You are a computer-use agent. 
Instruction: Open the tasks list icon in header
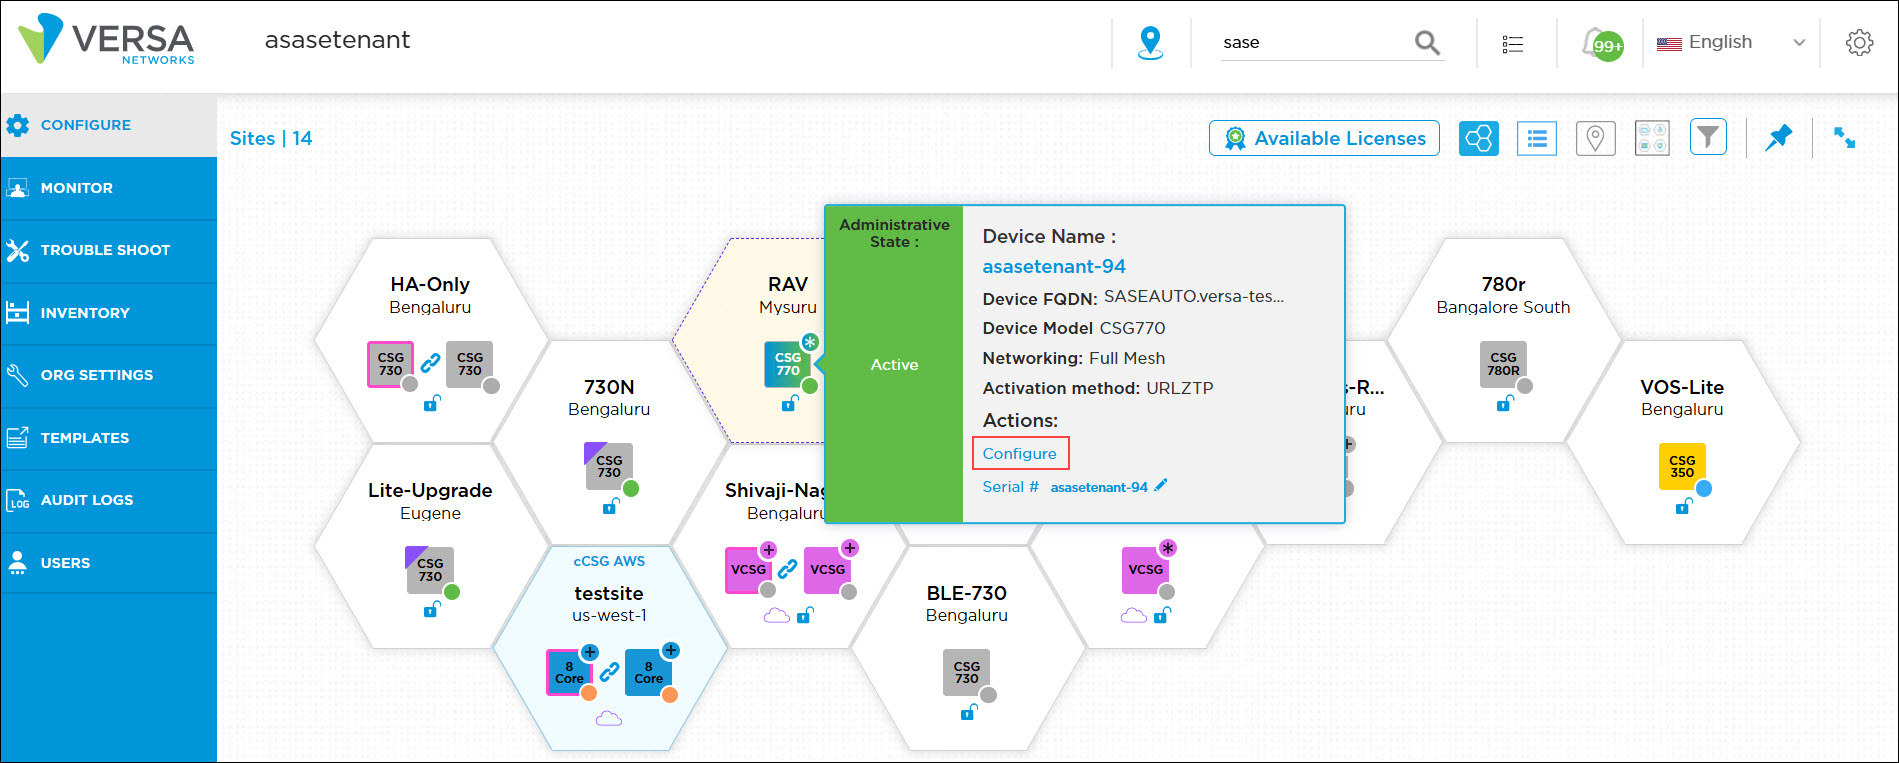pyautogui.click(x=1513, y=44)
